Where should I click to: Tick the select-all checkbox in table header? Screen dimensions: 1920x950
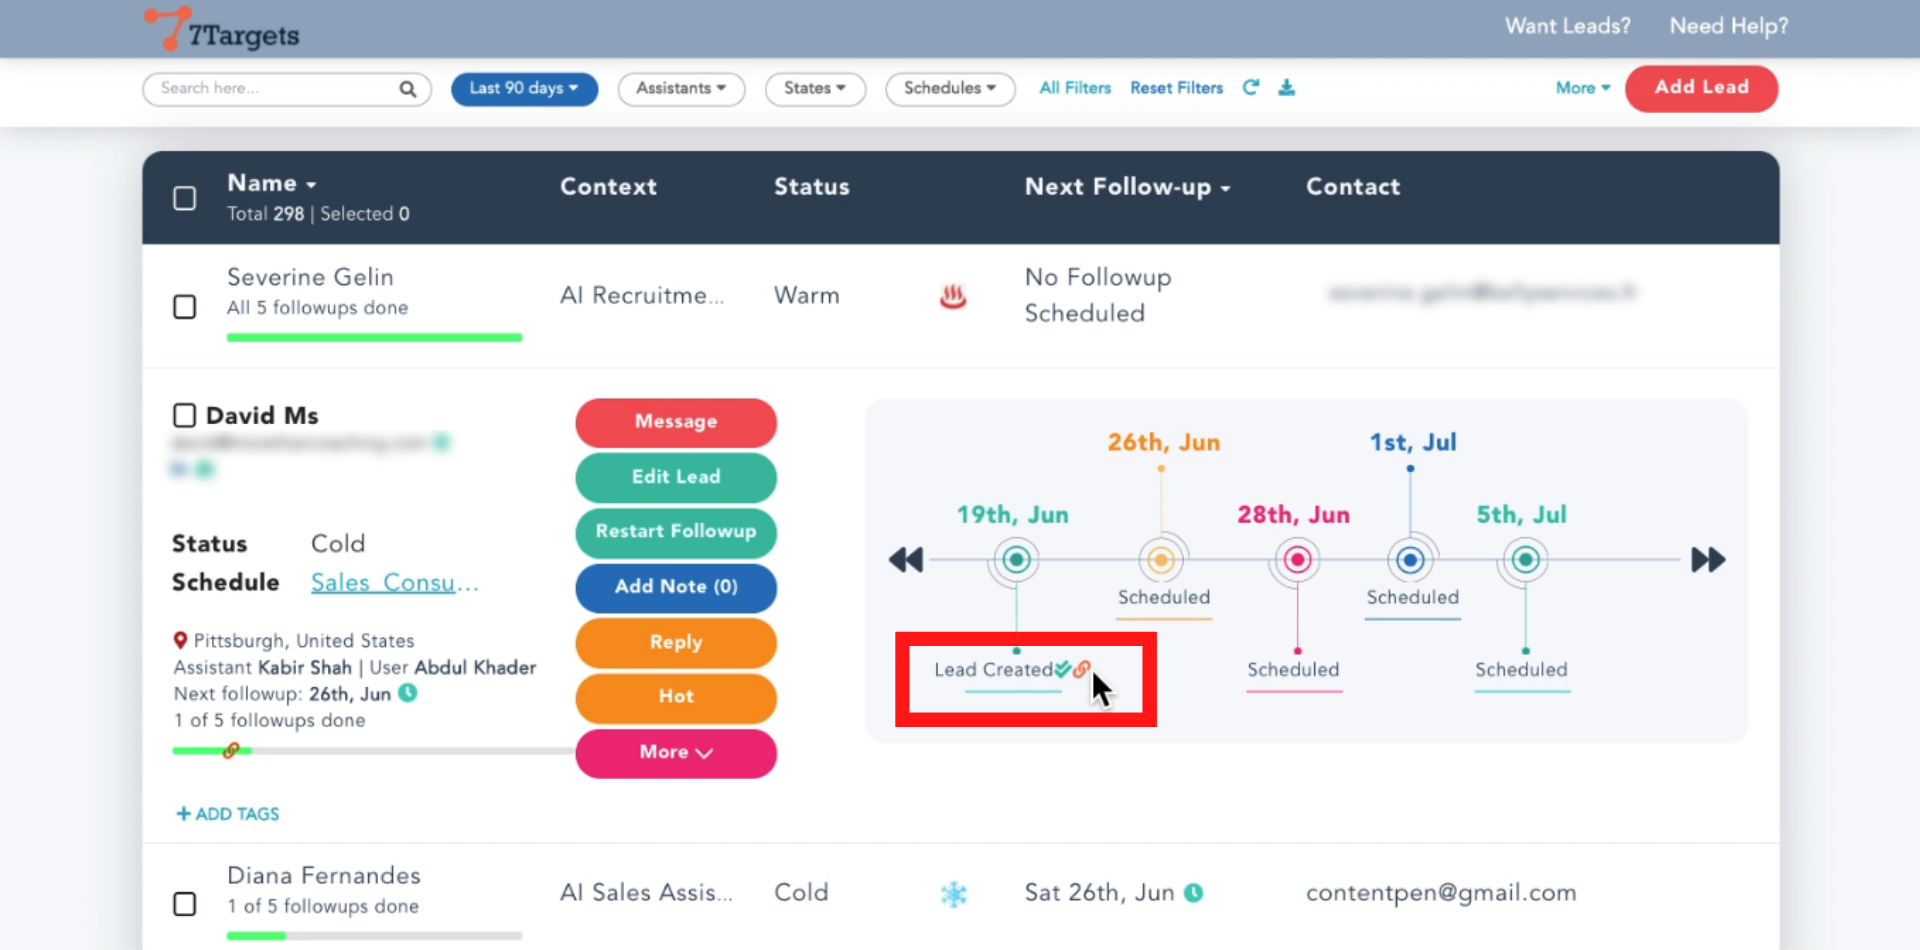coord(185,198)
